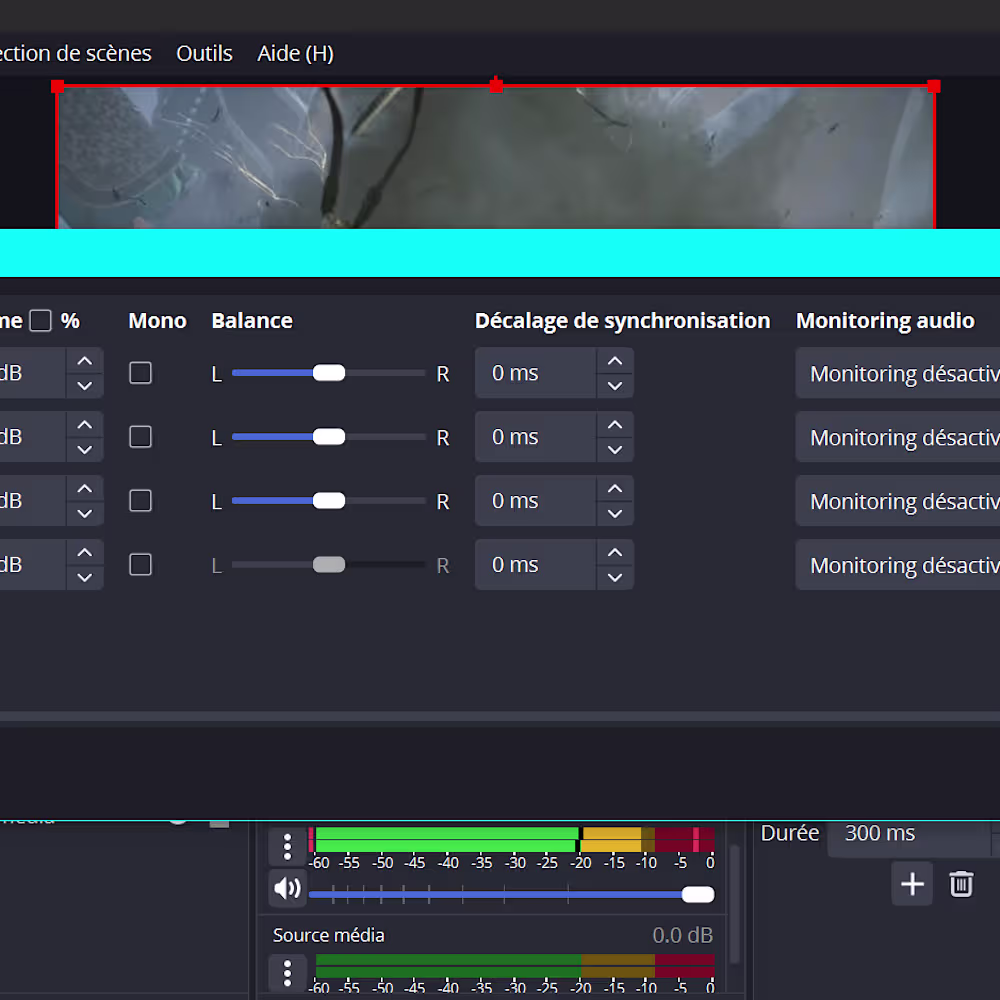Click the top-right red resize handle of the preview
This screenshot has height=1000, width=1000.
[x=934, y=86]
